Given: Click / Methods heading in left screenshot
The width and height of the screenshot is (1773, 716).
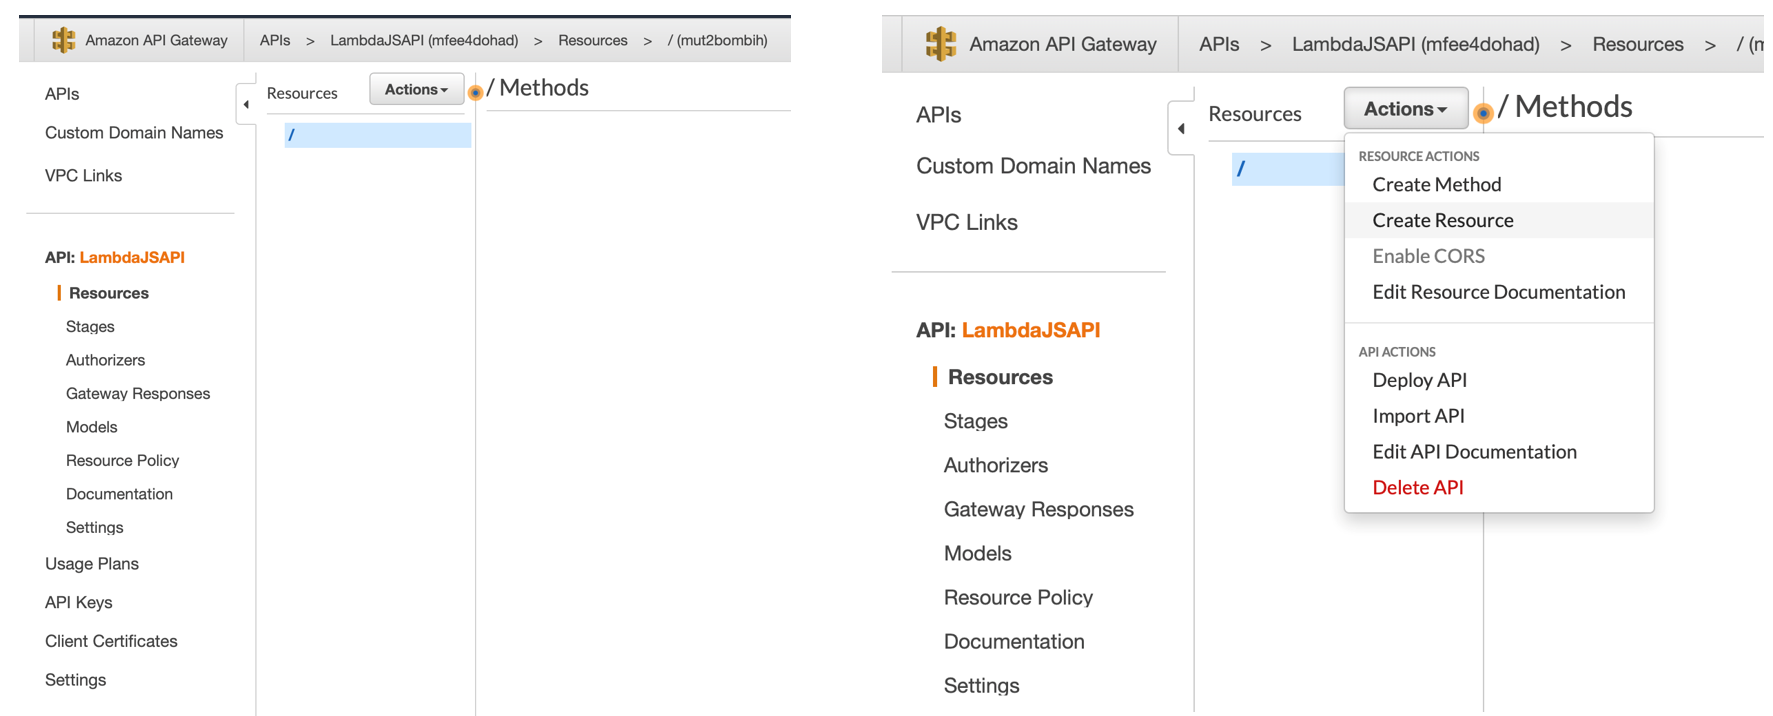Looking at the screenshot, I should (x=538, y=88).
